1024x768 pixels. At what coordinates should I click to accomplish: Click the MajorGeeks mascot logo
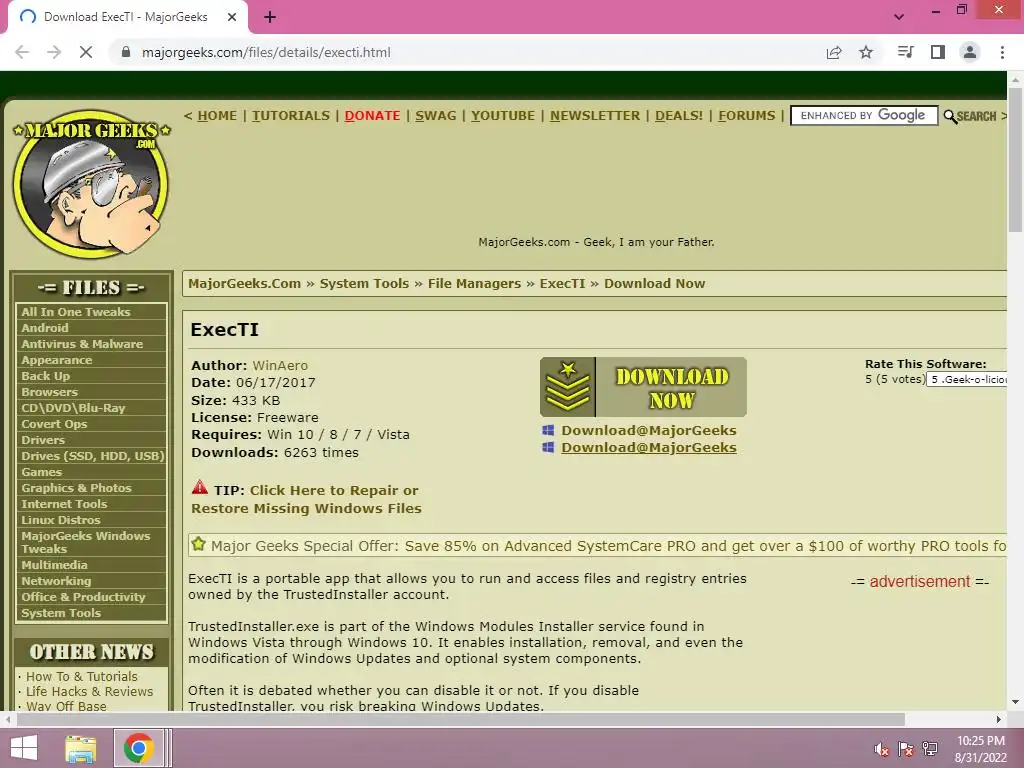[x=91, y=184]
